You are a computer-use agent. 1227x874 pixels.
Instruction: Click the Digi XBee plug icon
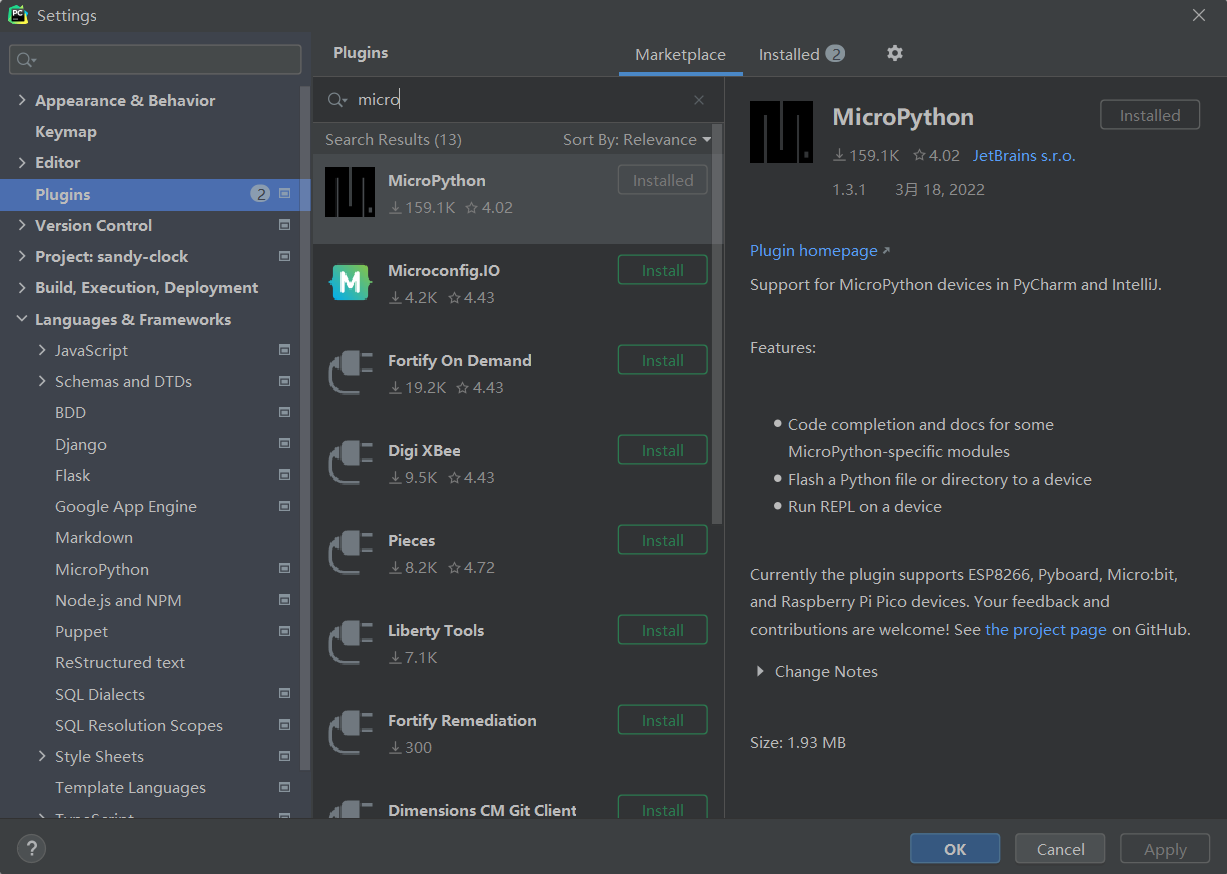[350, 463]
